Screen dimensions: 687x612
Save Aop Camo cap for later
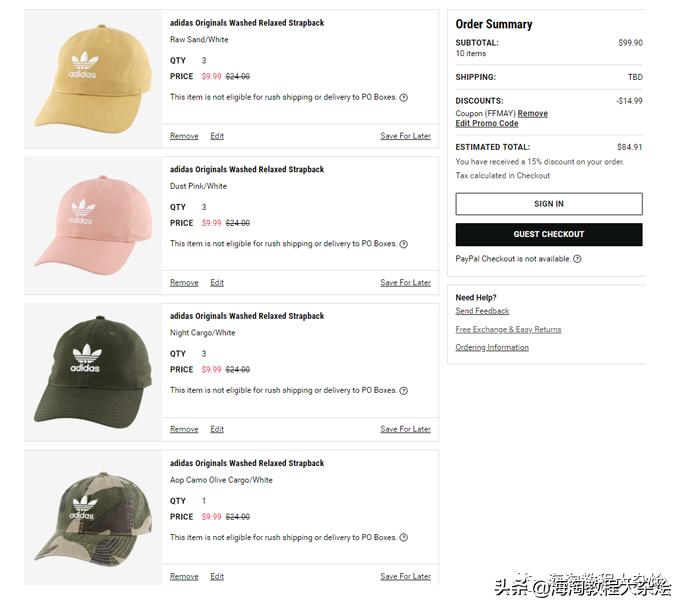[405, 577]
